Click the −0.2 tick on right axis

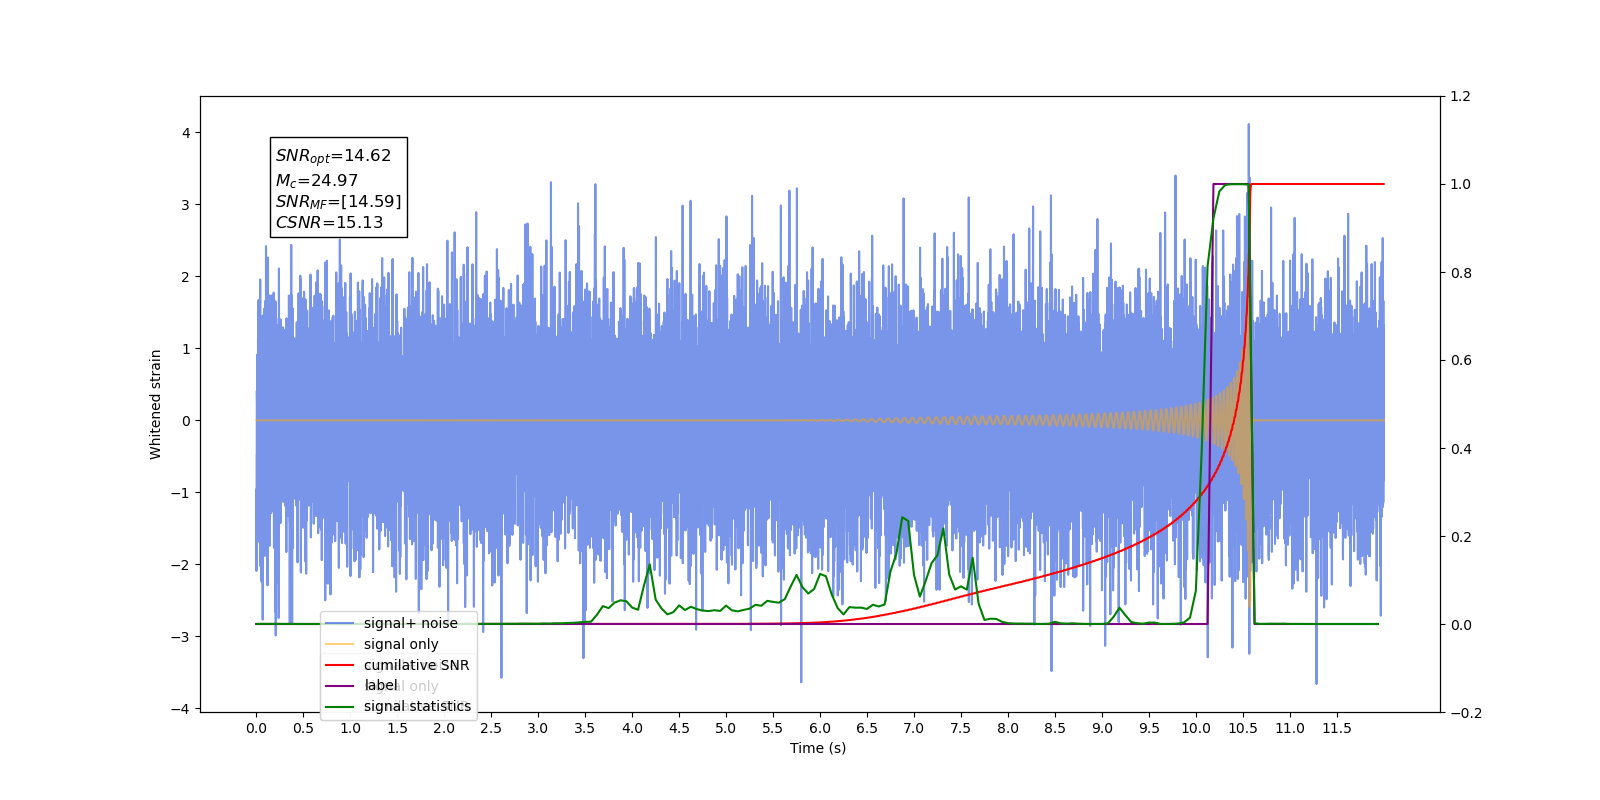tap(1465, 713)
